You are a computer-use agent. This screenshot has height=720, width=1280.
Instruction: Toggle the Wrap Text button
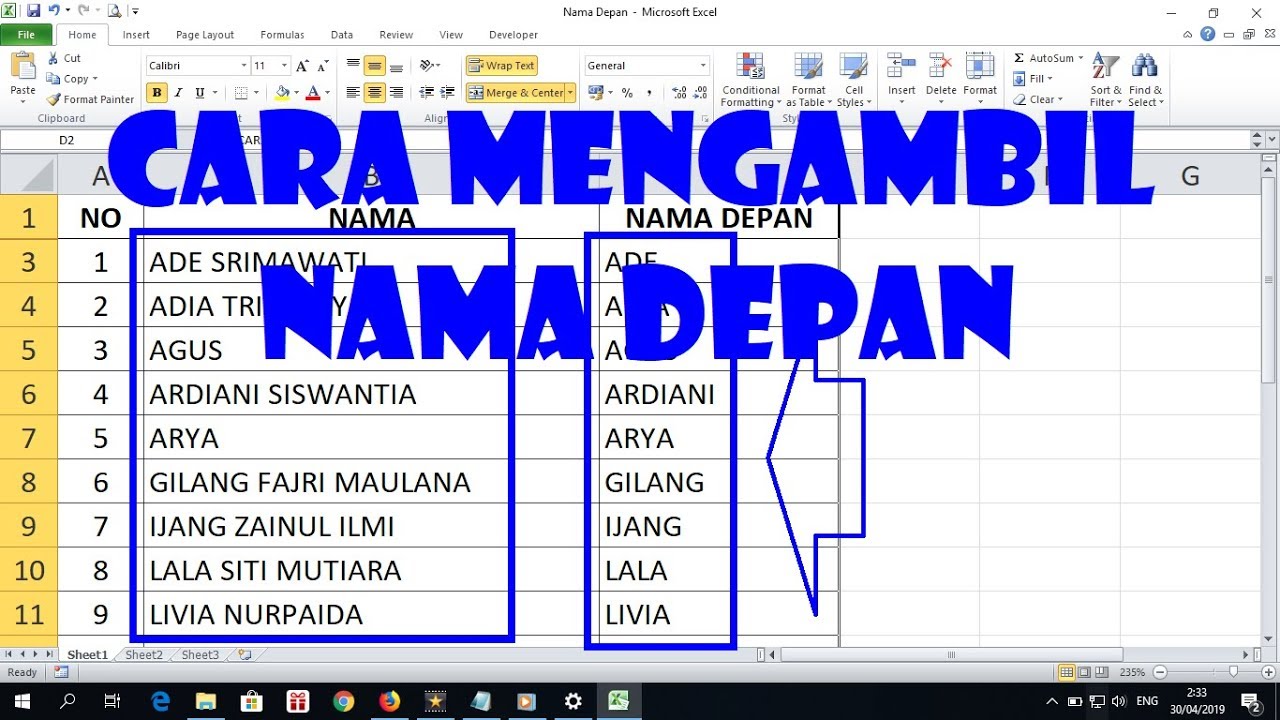pos(502,66)
